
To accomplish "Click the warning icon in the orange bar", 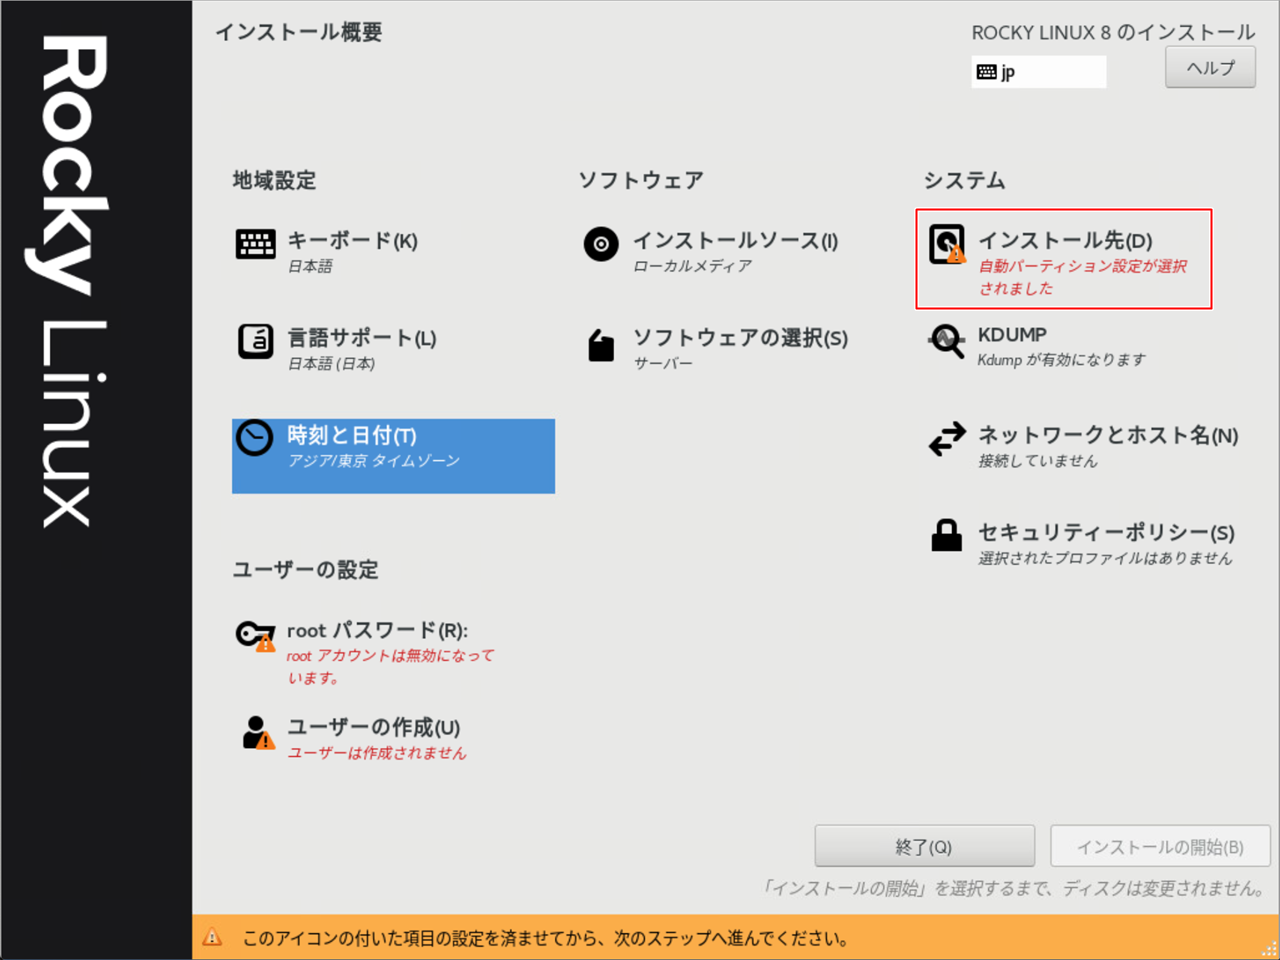I will [212, 937].
